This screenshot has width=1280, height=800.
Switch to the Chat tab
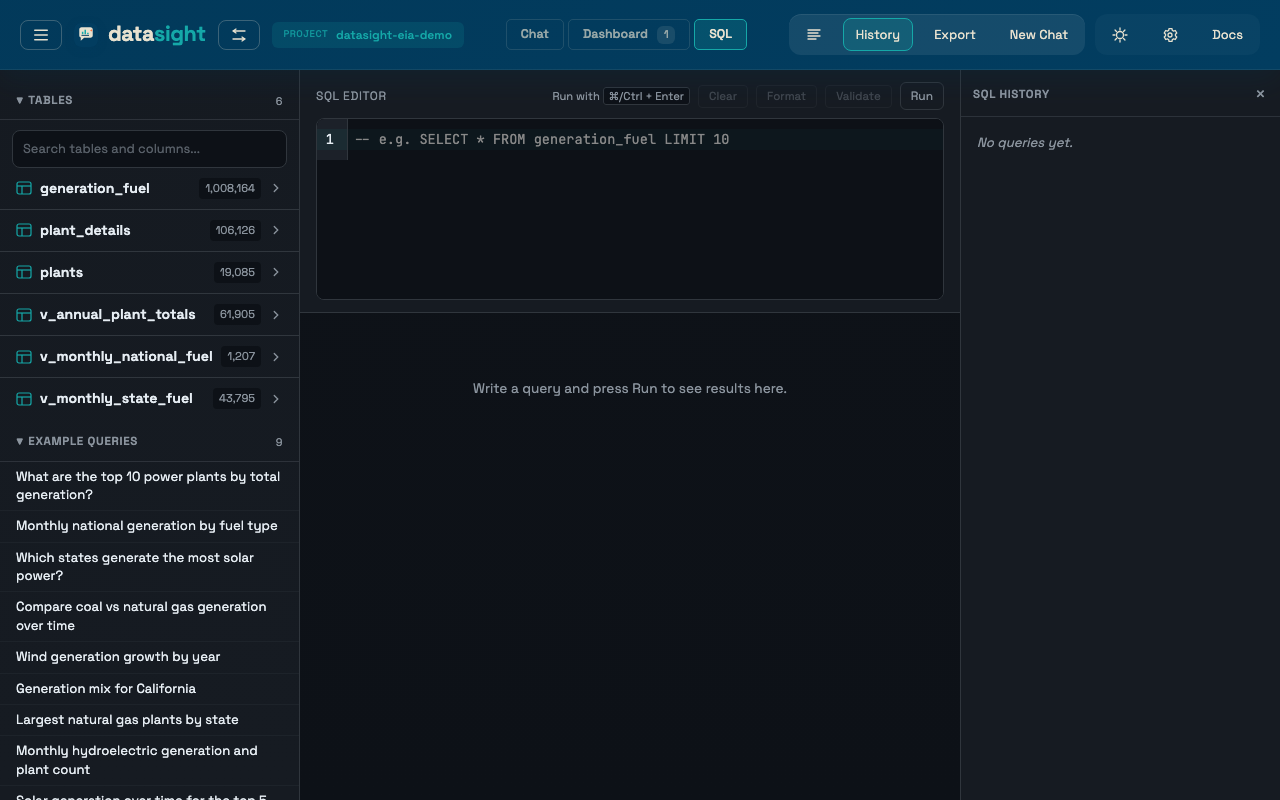[x=534, y=33]
